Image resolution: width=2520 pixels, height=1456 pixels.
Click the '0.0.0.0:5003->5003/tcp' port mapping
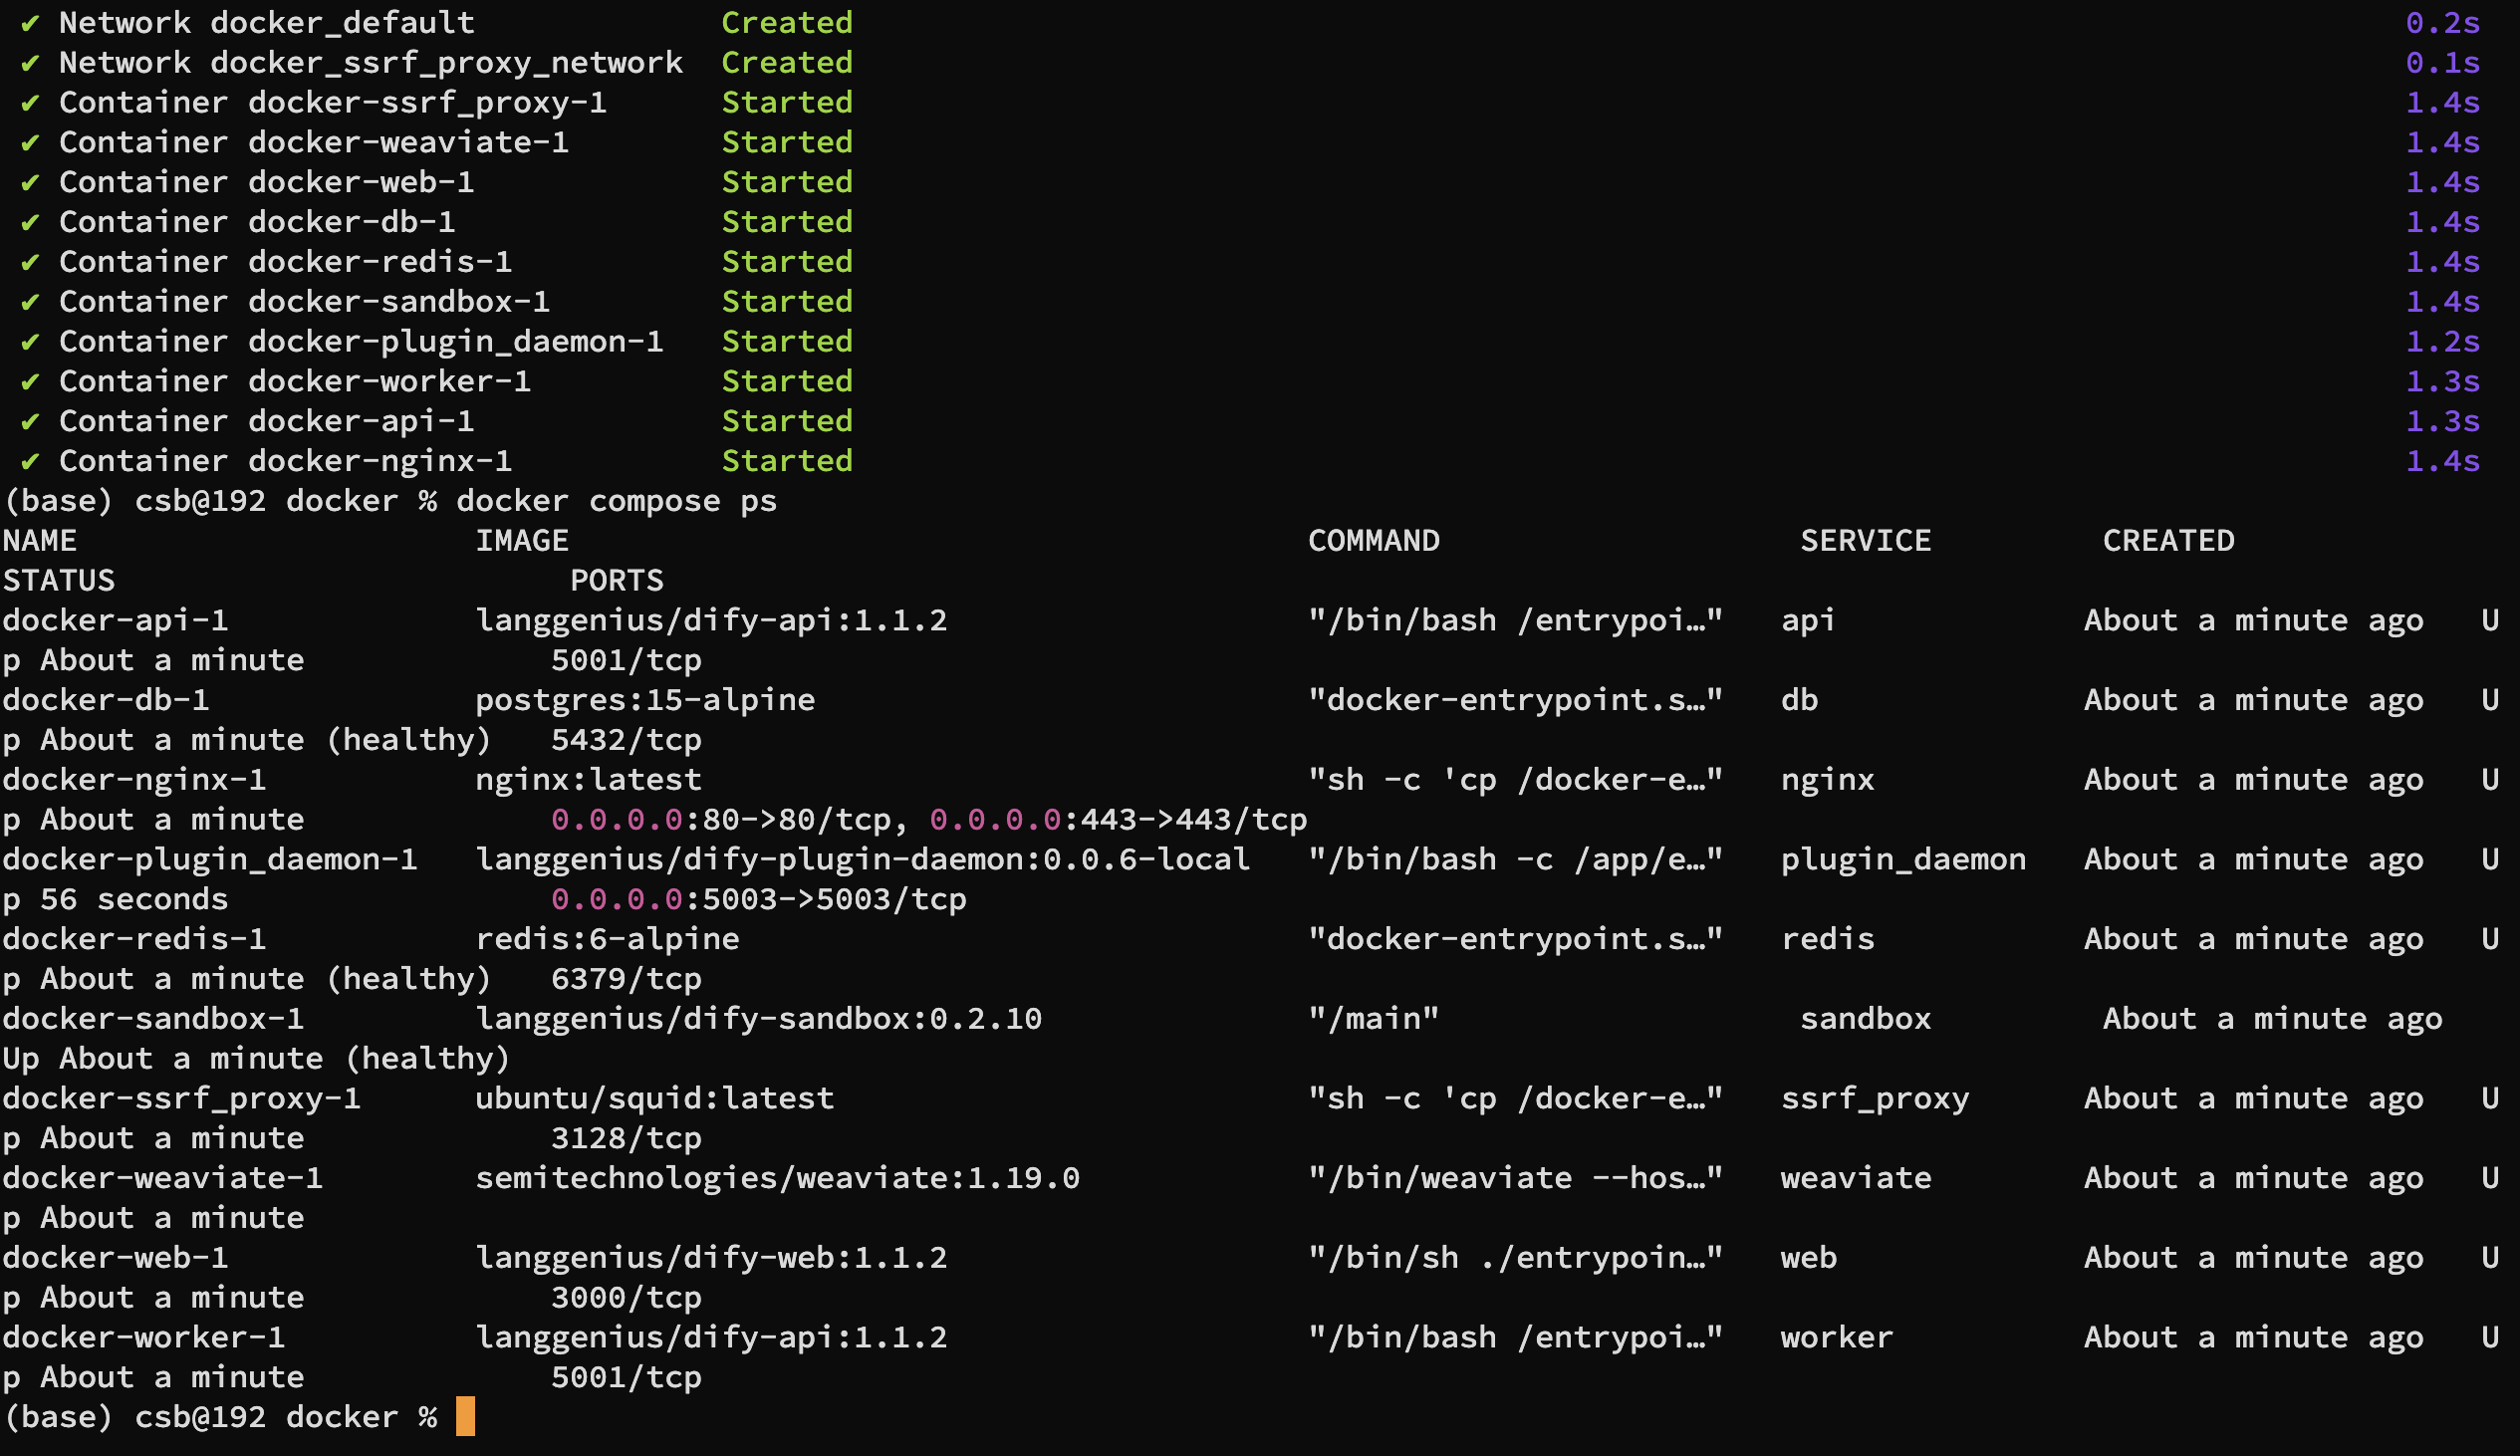pyautogui.click(x=759, y=899)
